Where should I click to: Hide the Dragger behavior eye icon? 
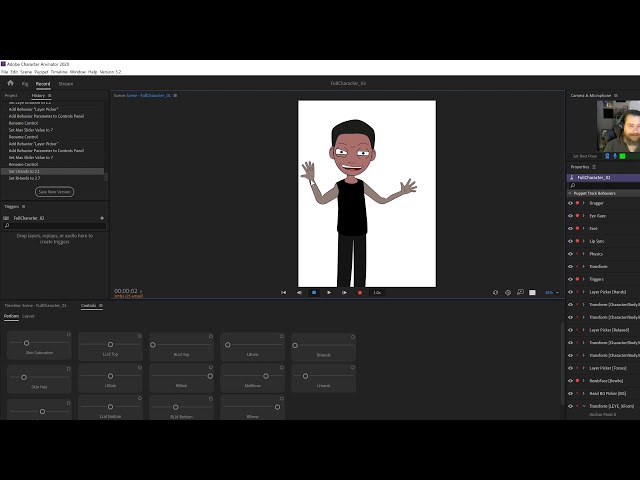571,203
